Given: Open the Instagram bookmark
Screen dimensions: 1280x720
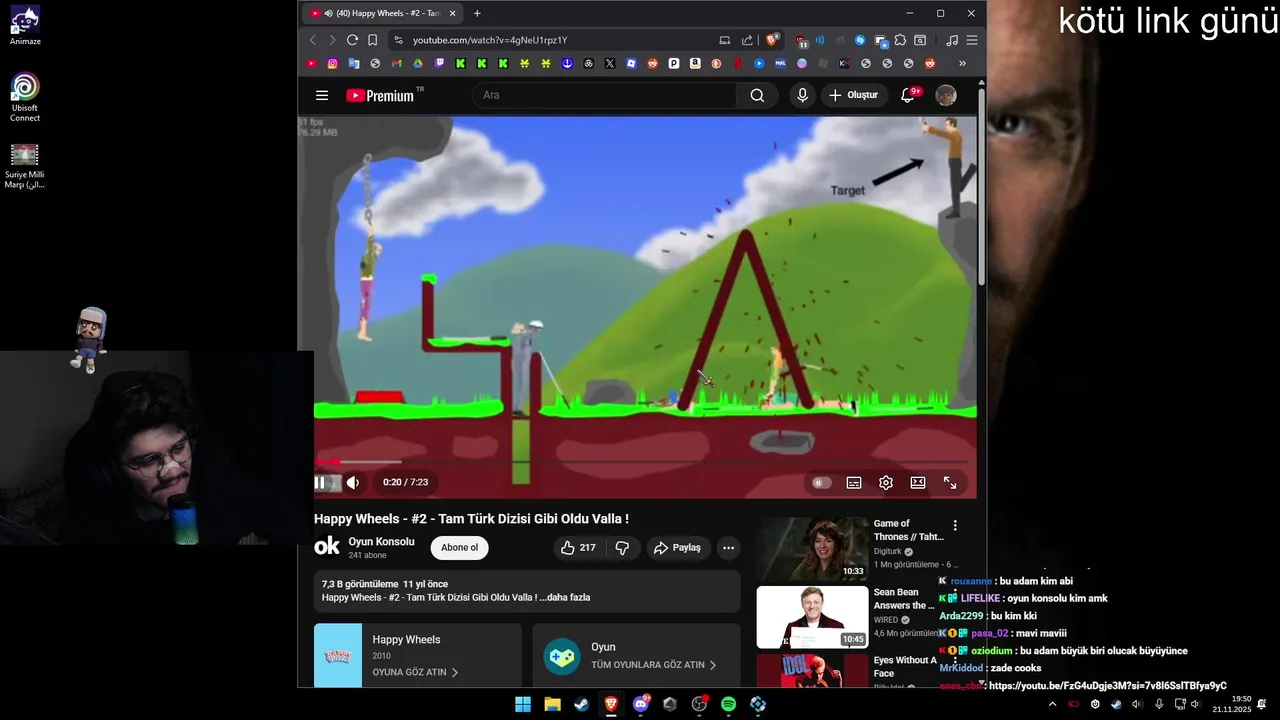Looking at the screenshot, I should (x=333, y=63).
